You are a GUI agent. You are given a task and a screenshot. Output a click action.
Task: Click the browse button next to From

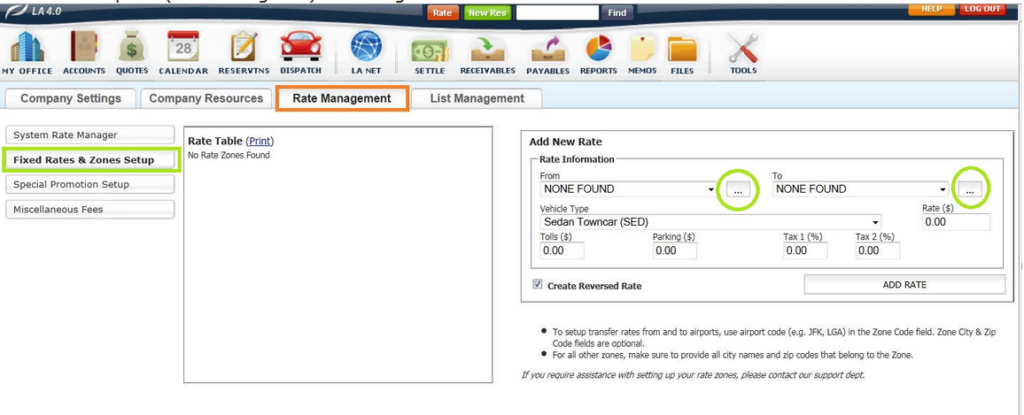[738, 189]
